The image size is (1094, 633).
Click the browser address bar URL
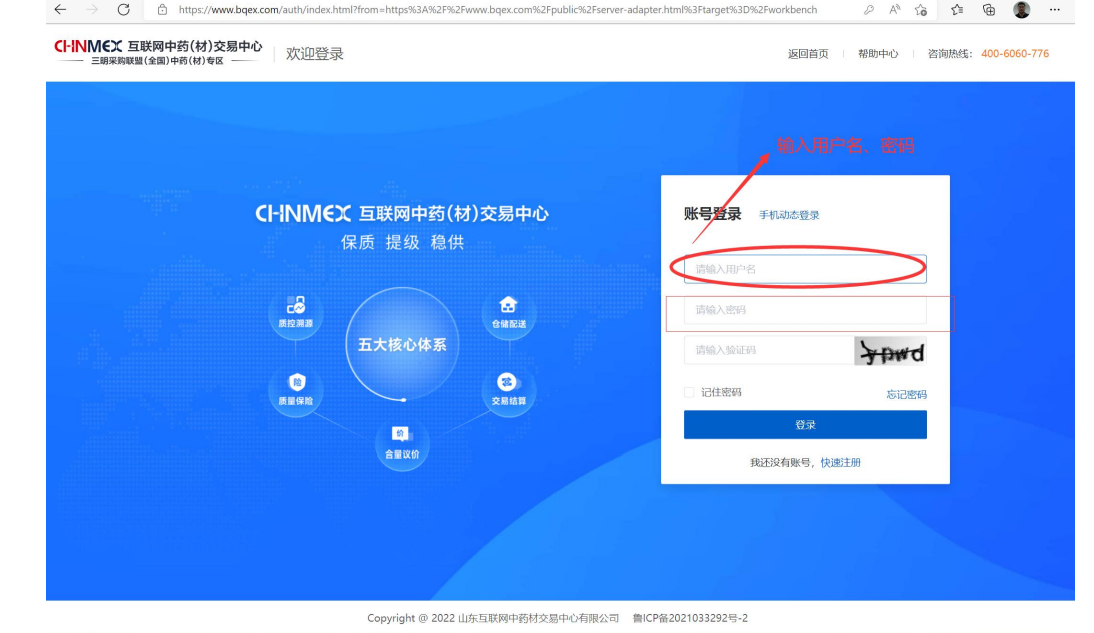(497, 10)
